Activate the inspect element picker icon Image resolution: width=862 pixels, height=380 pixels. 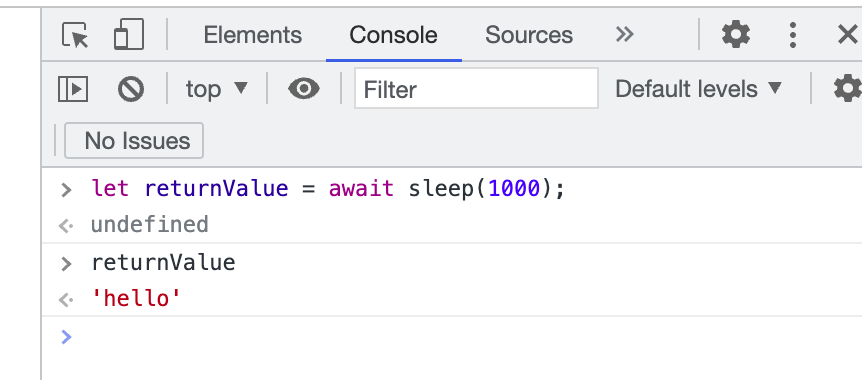pyautogui.click(x=75, y=35)
